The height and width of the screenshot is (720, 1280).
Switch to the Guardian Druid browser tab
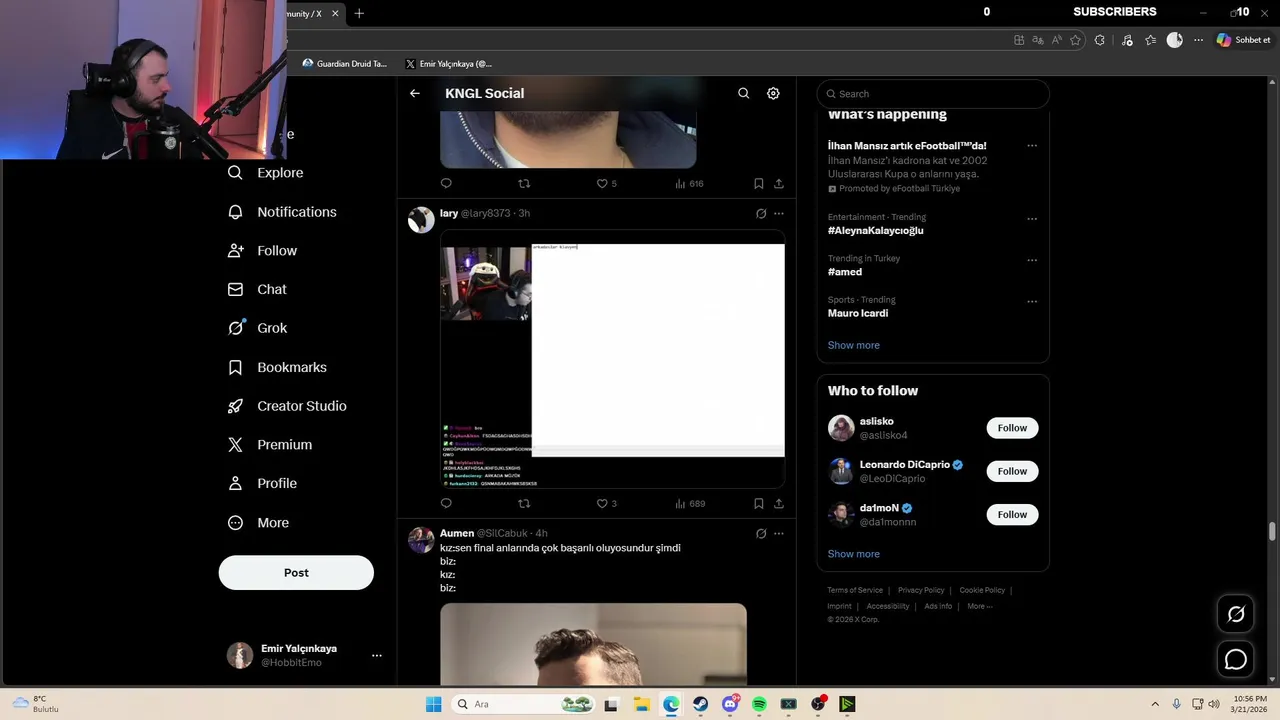[345, 64]
